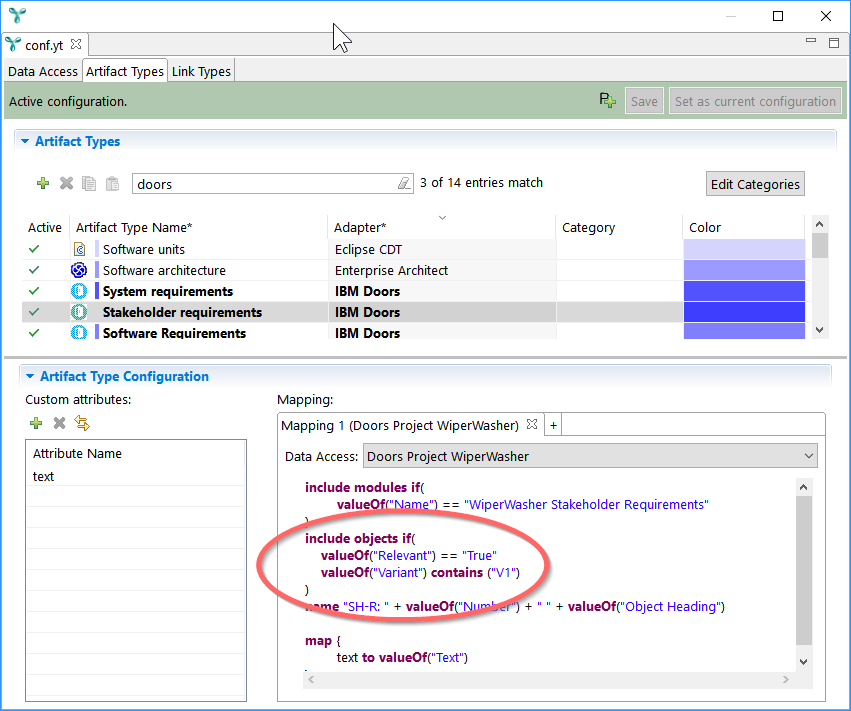Switch to the Link Types tab
The height and width of the screenshot is (711, 851).
pos(201,71)
